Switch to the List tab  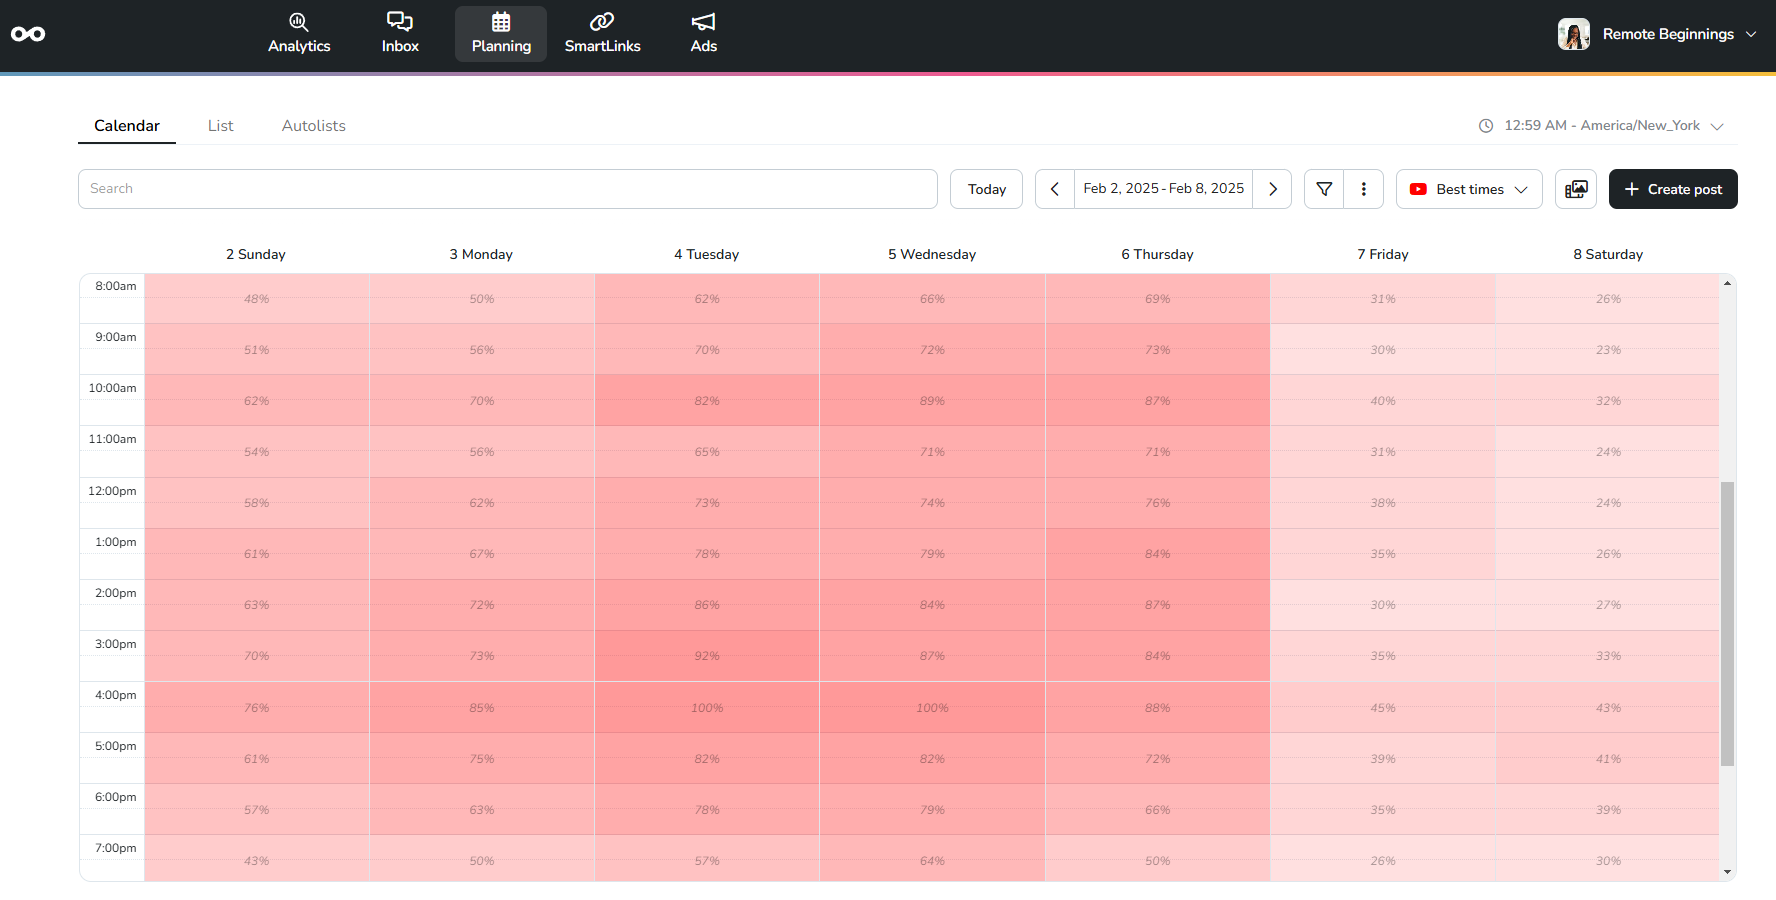[220, 125]
